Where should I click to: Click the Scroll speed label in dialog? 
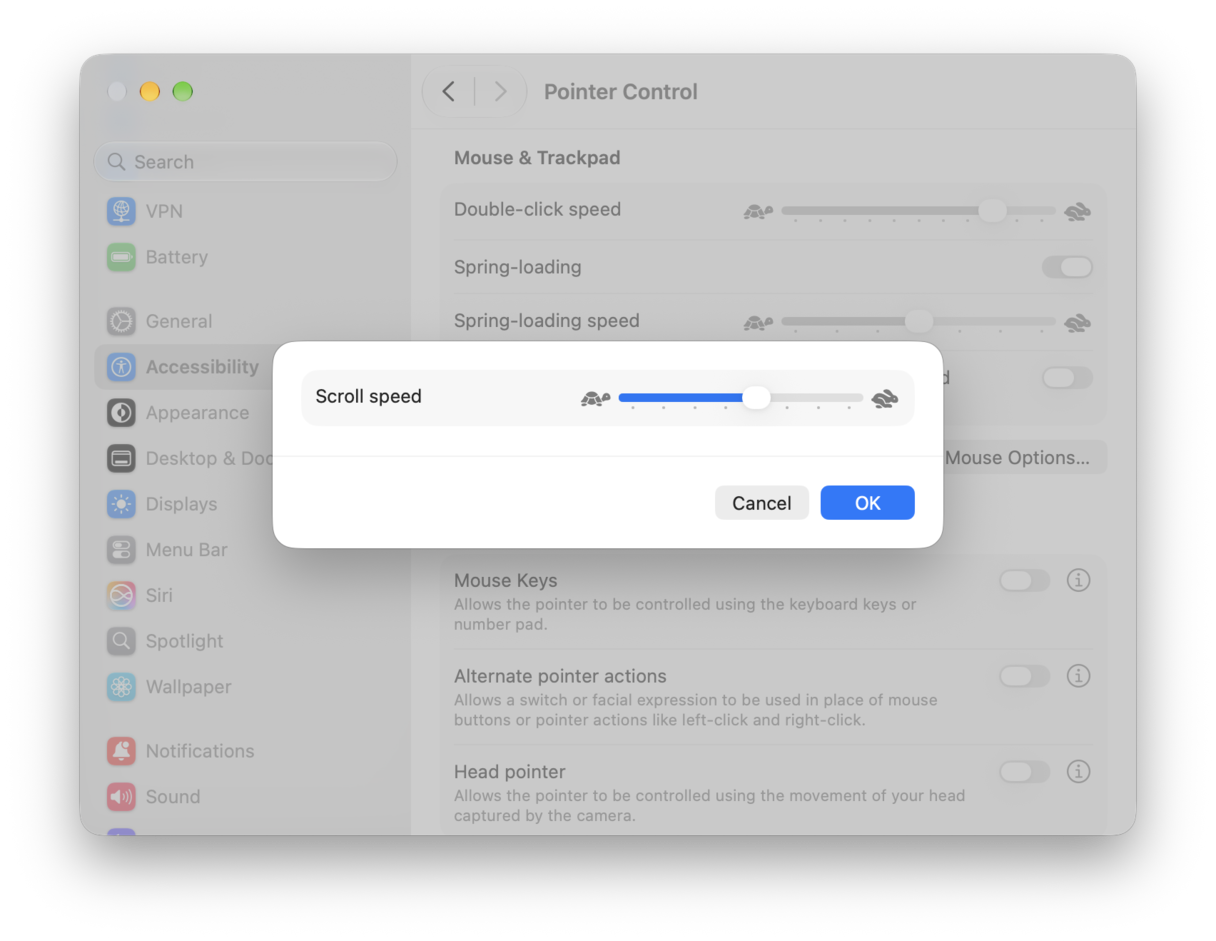coord(368,396)
